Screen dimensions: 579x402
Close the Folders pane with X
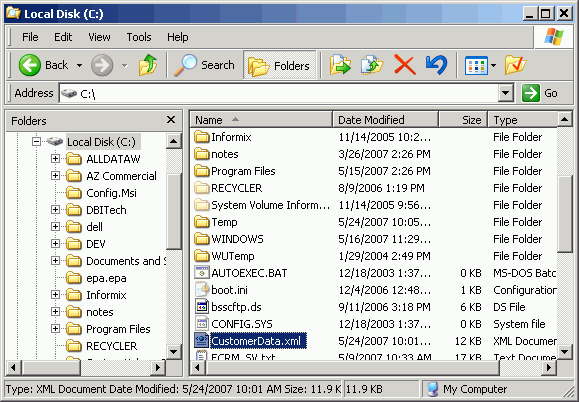[171, 120]
